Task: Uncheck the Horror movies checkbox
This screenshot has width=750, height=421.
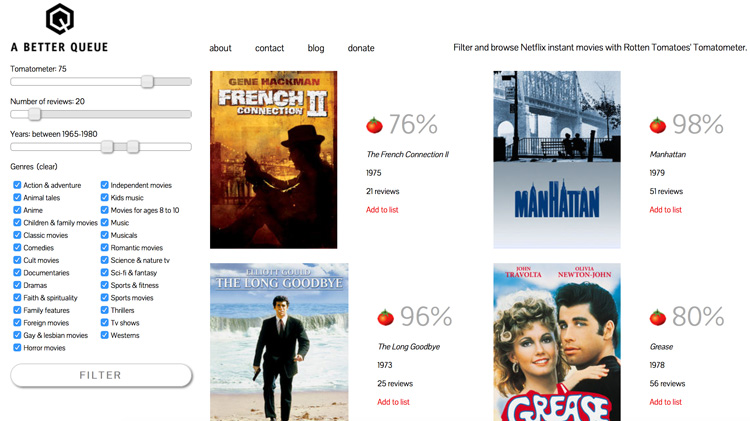Action: [x=17, y=347]
